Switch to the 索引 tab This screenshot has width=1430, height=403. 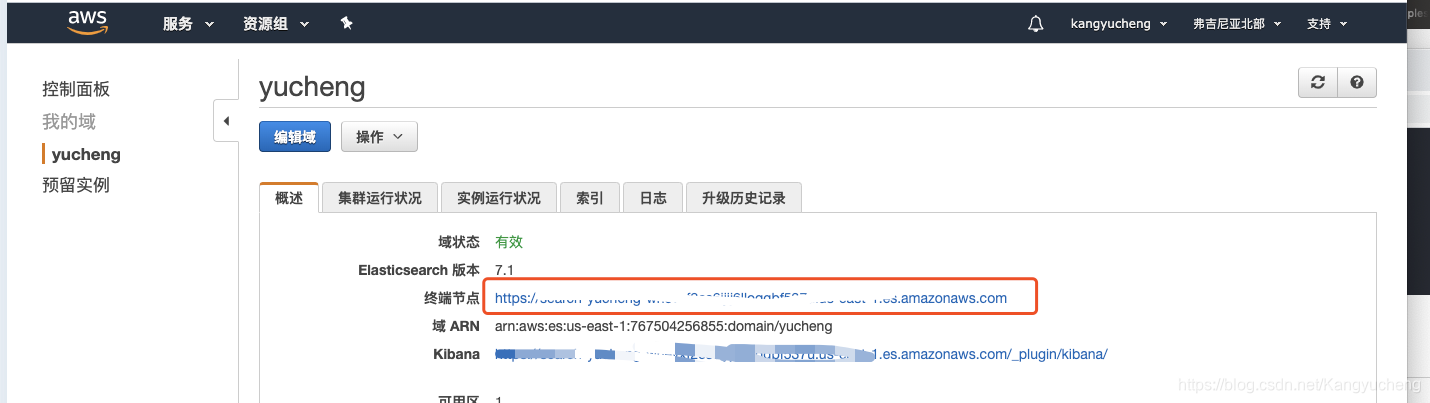[590, 198]
